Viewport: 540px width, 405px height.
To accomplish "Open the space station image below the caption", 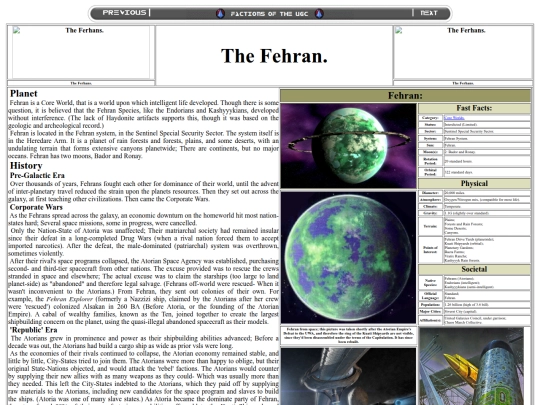I will (349, 376).
